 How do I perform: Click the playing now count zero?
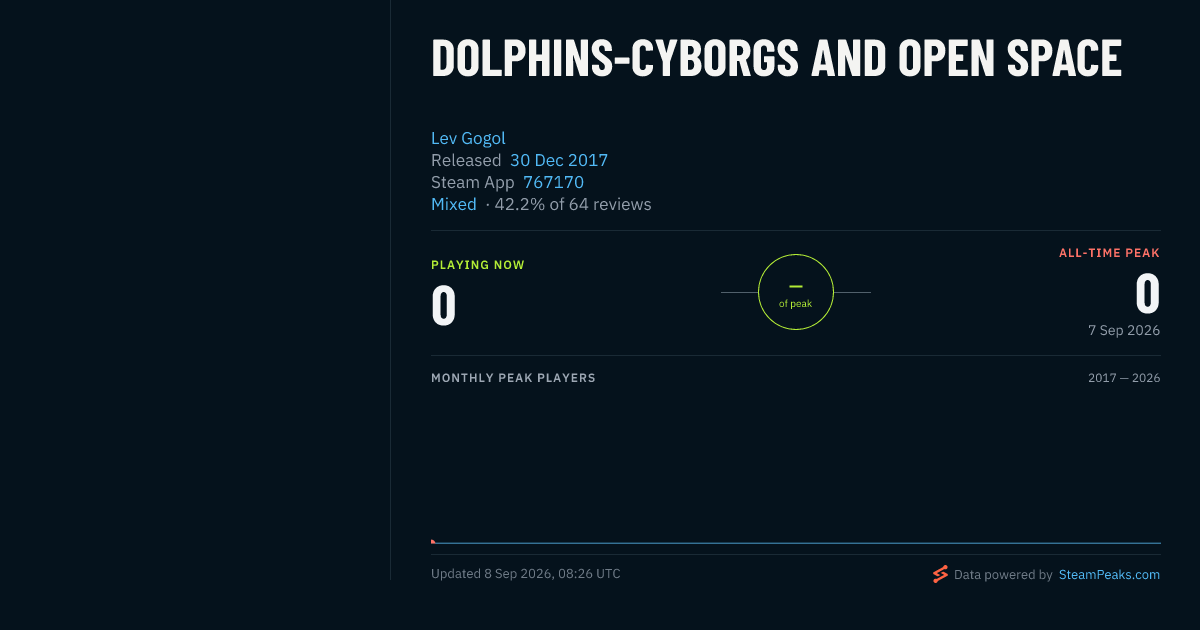[x=444, y=306]
